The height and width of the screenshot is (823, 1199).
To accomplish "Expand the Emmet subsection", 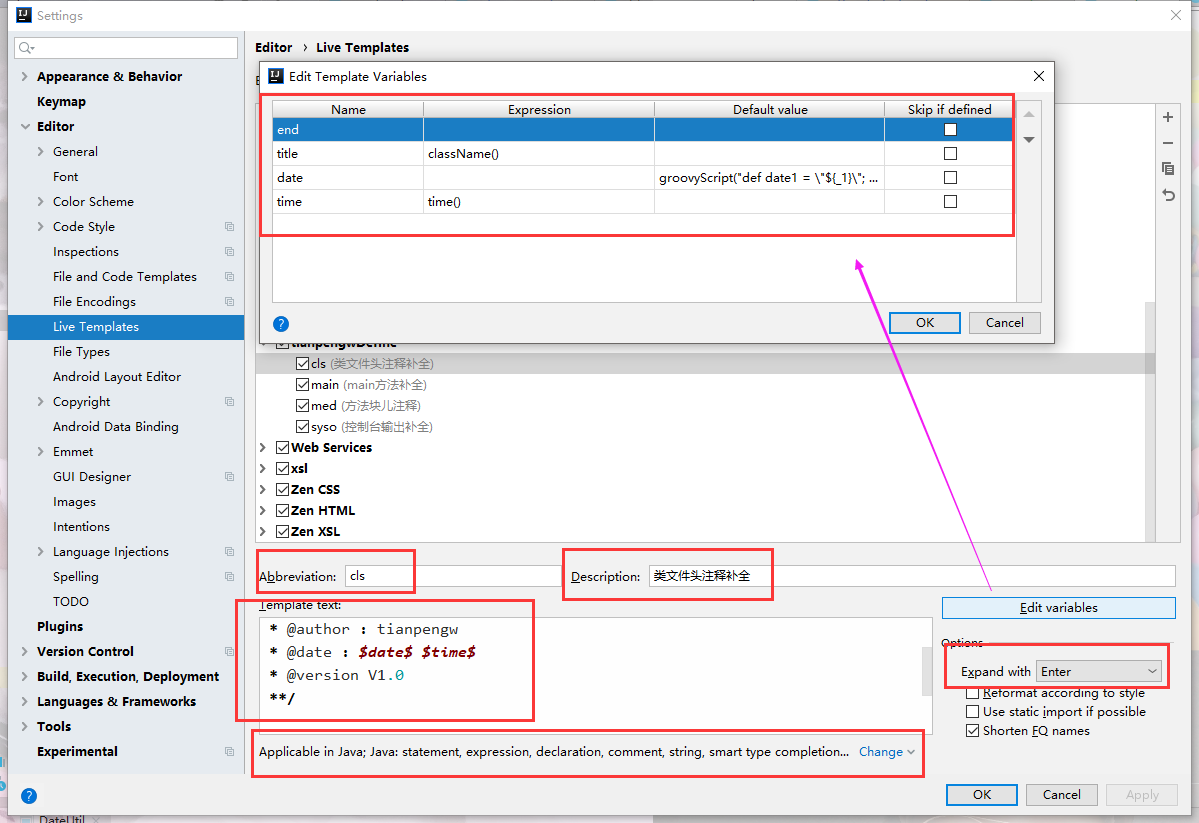I will pyautogui.click(x=41, y=451).
